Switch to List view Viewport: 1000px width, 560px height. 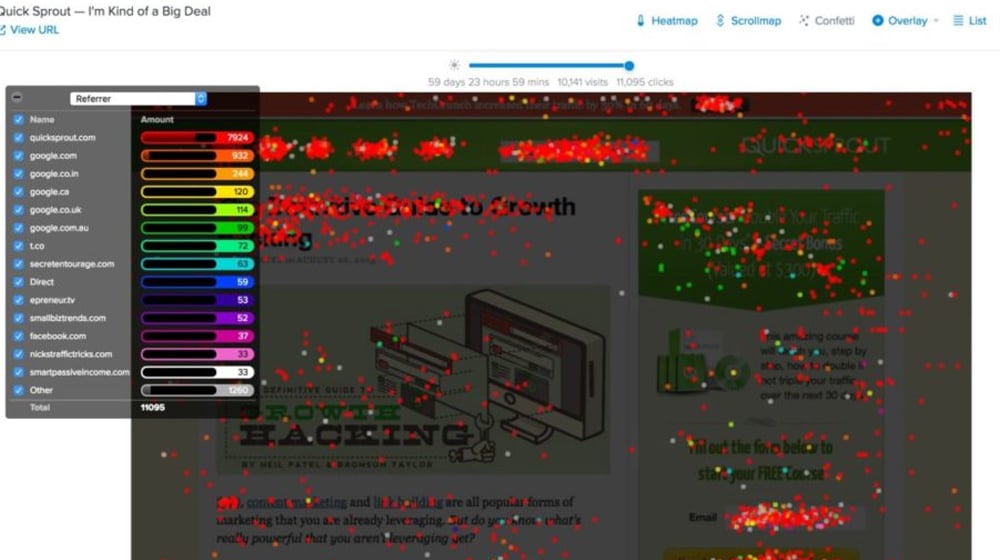[x=969, y=20]
